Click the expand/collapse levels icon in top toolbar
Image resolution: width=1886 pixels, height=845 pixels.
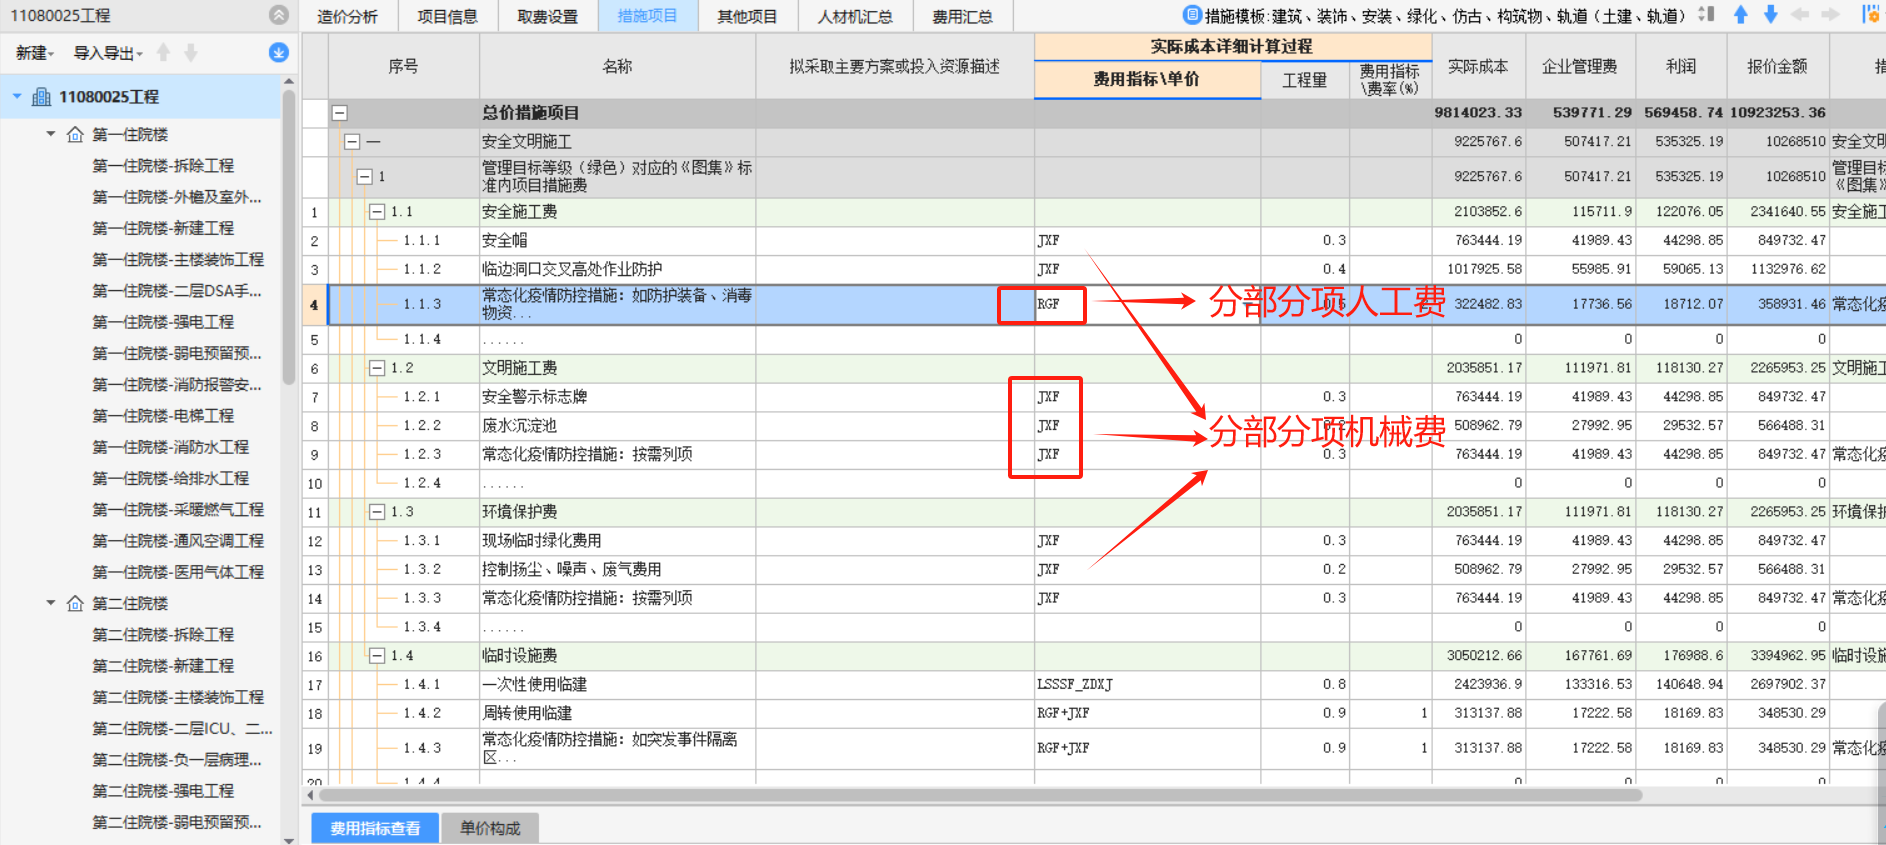click(x=1707, y=15)
